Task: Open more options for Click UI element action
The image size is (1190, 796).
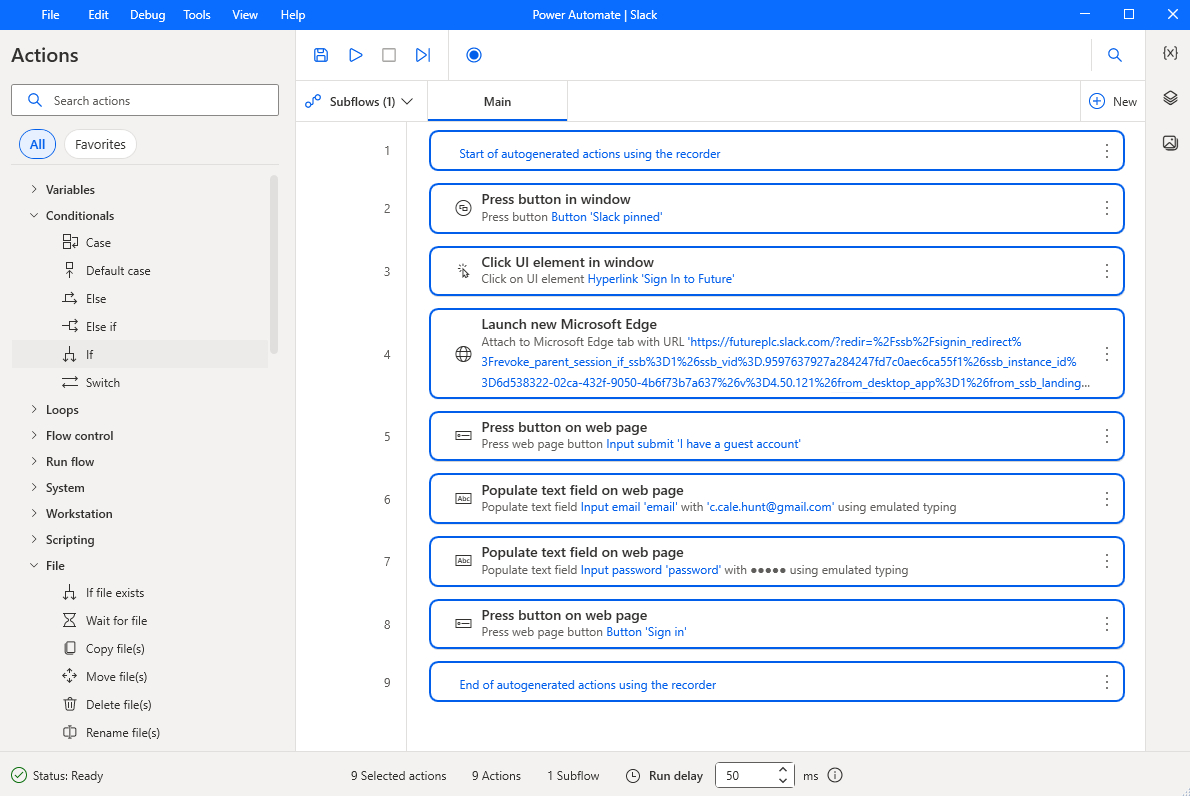Action: [x=1107, y=271]
